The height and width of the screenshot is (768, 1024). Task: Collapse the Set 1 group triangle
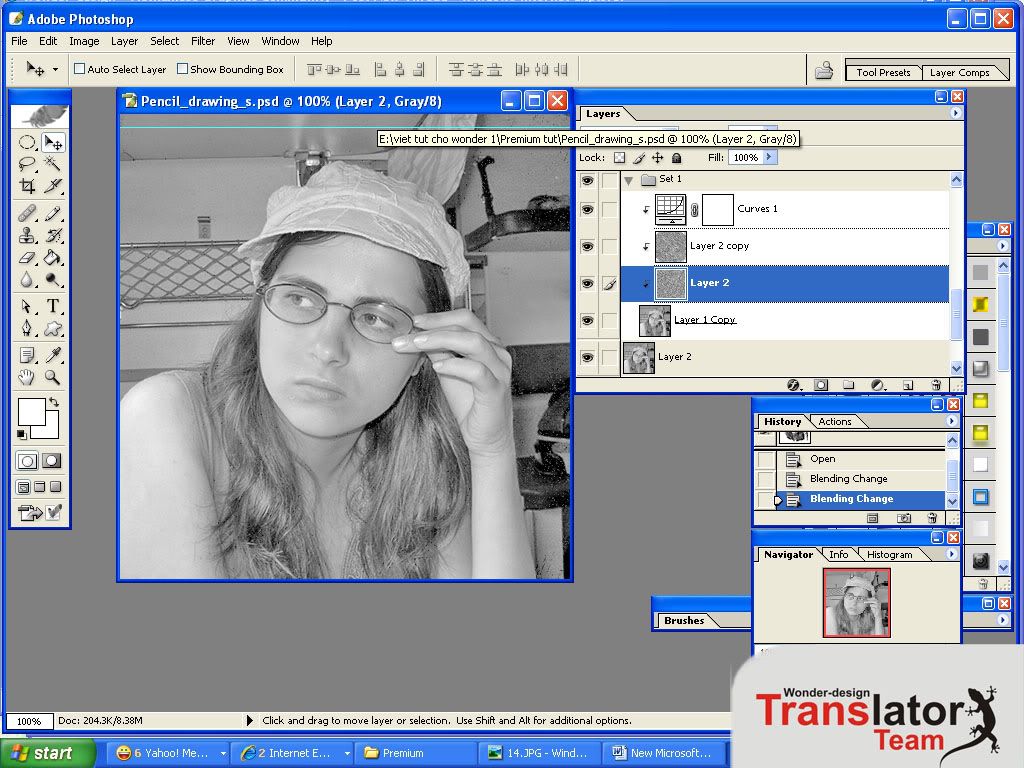point(628,180)
